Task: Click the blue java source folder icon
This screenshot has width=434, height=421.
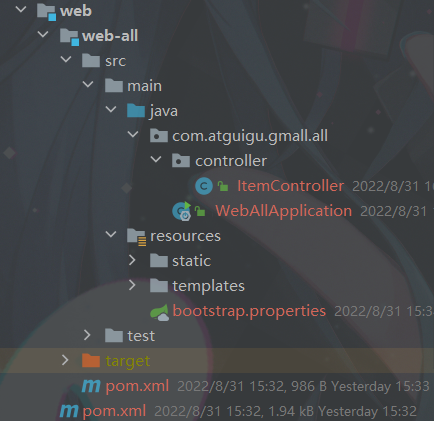Action: (136, 110)
